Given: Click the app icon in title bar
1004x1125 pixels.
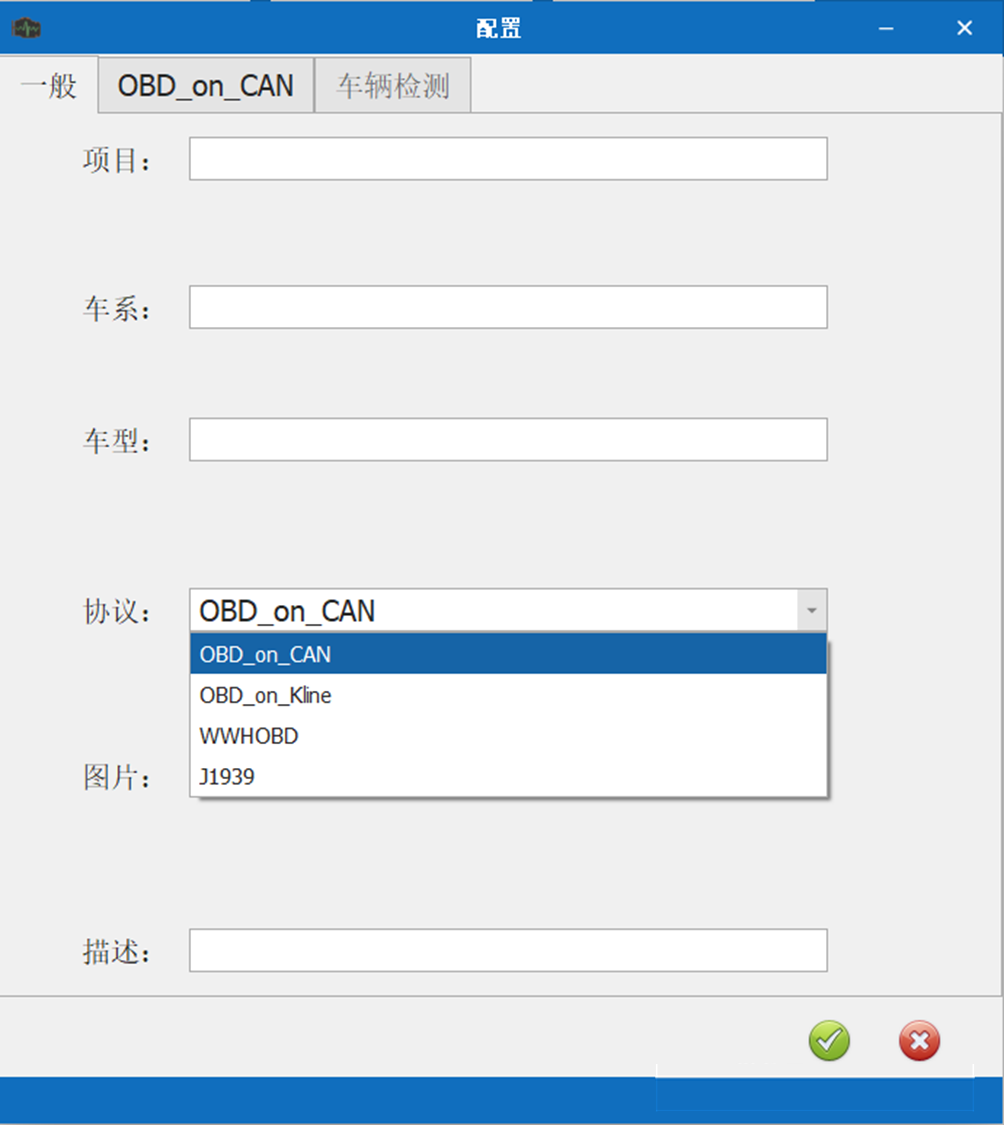Looking at the screenshot, I should click(27, 28).
